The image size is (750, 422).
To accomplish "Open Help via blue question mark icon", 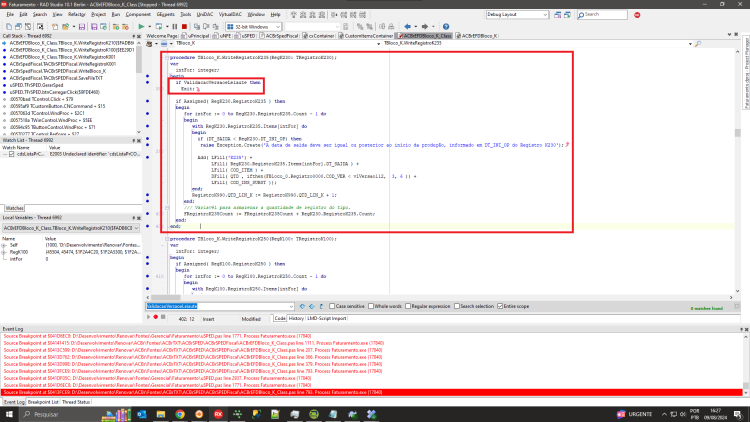I will tap(446, 27).
